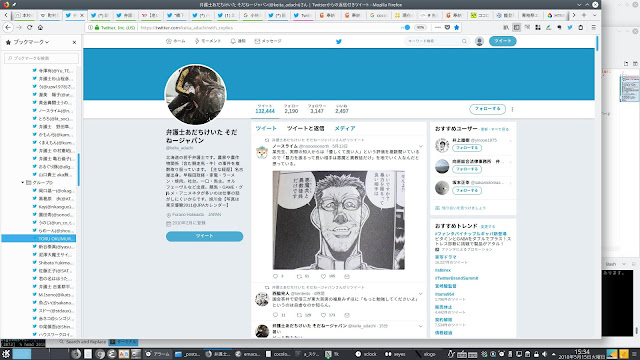Toggle the sidebar view toolbar icon
640x360 pixels.
[x=516, y=27]
